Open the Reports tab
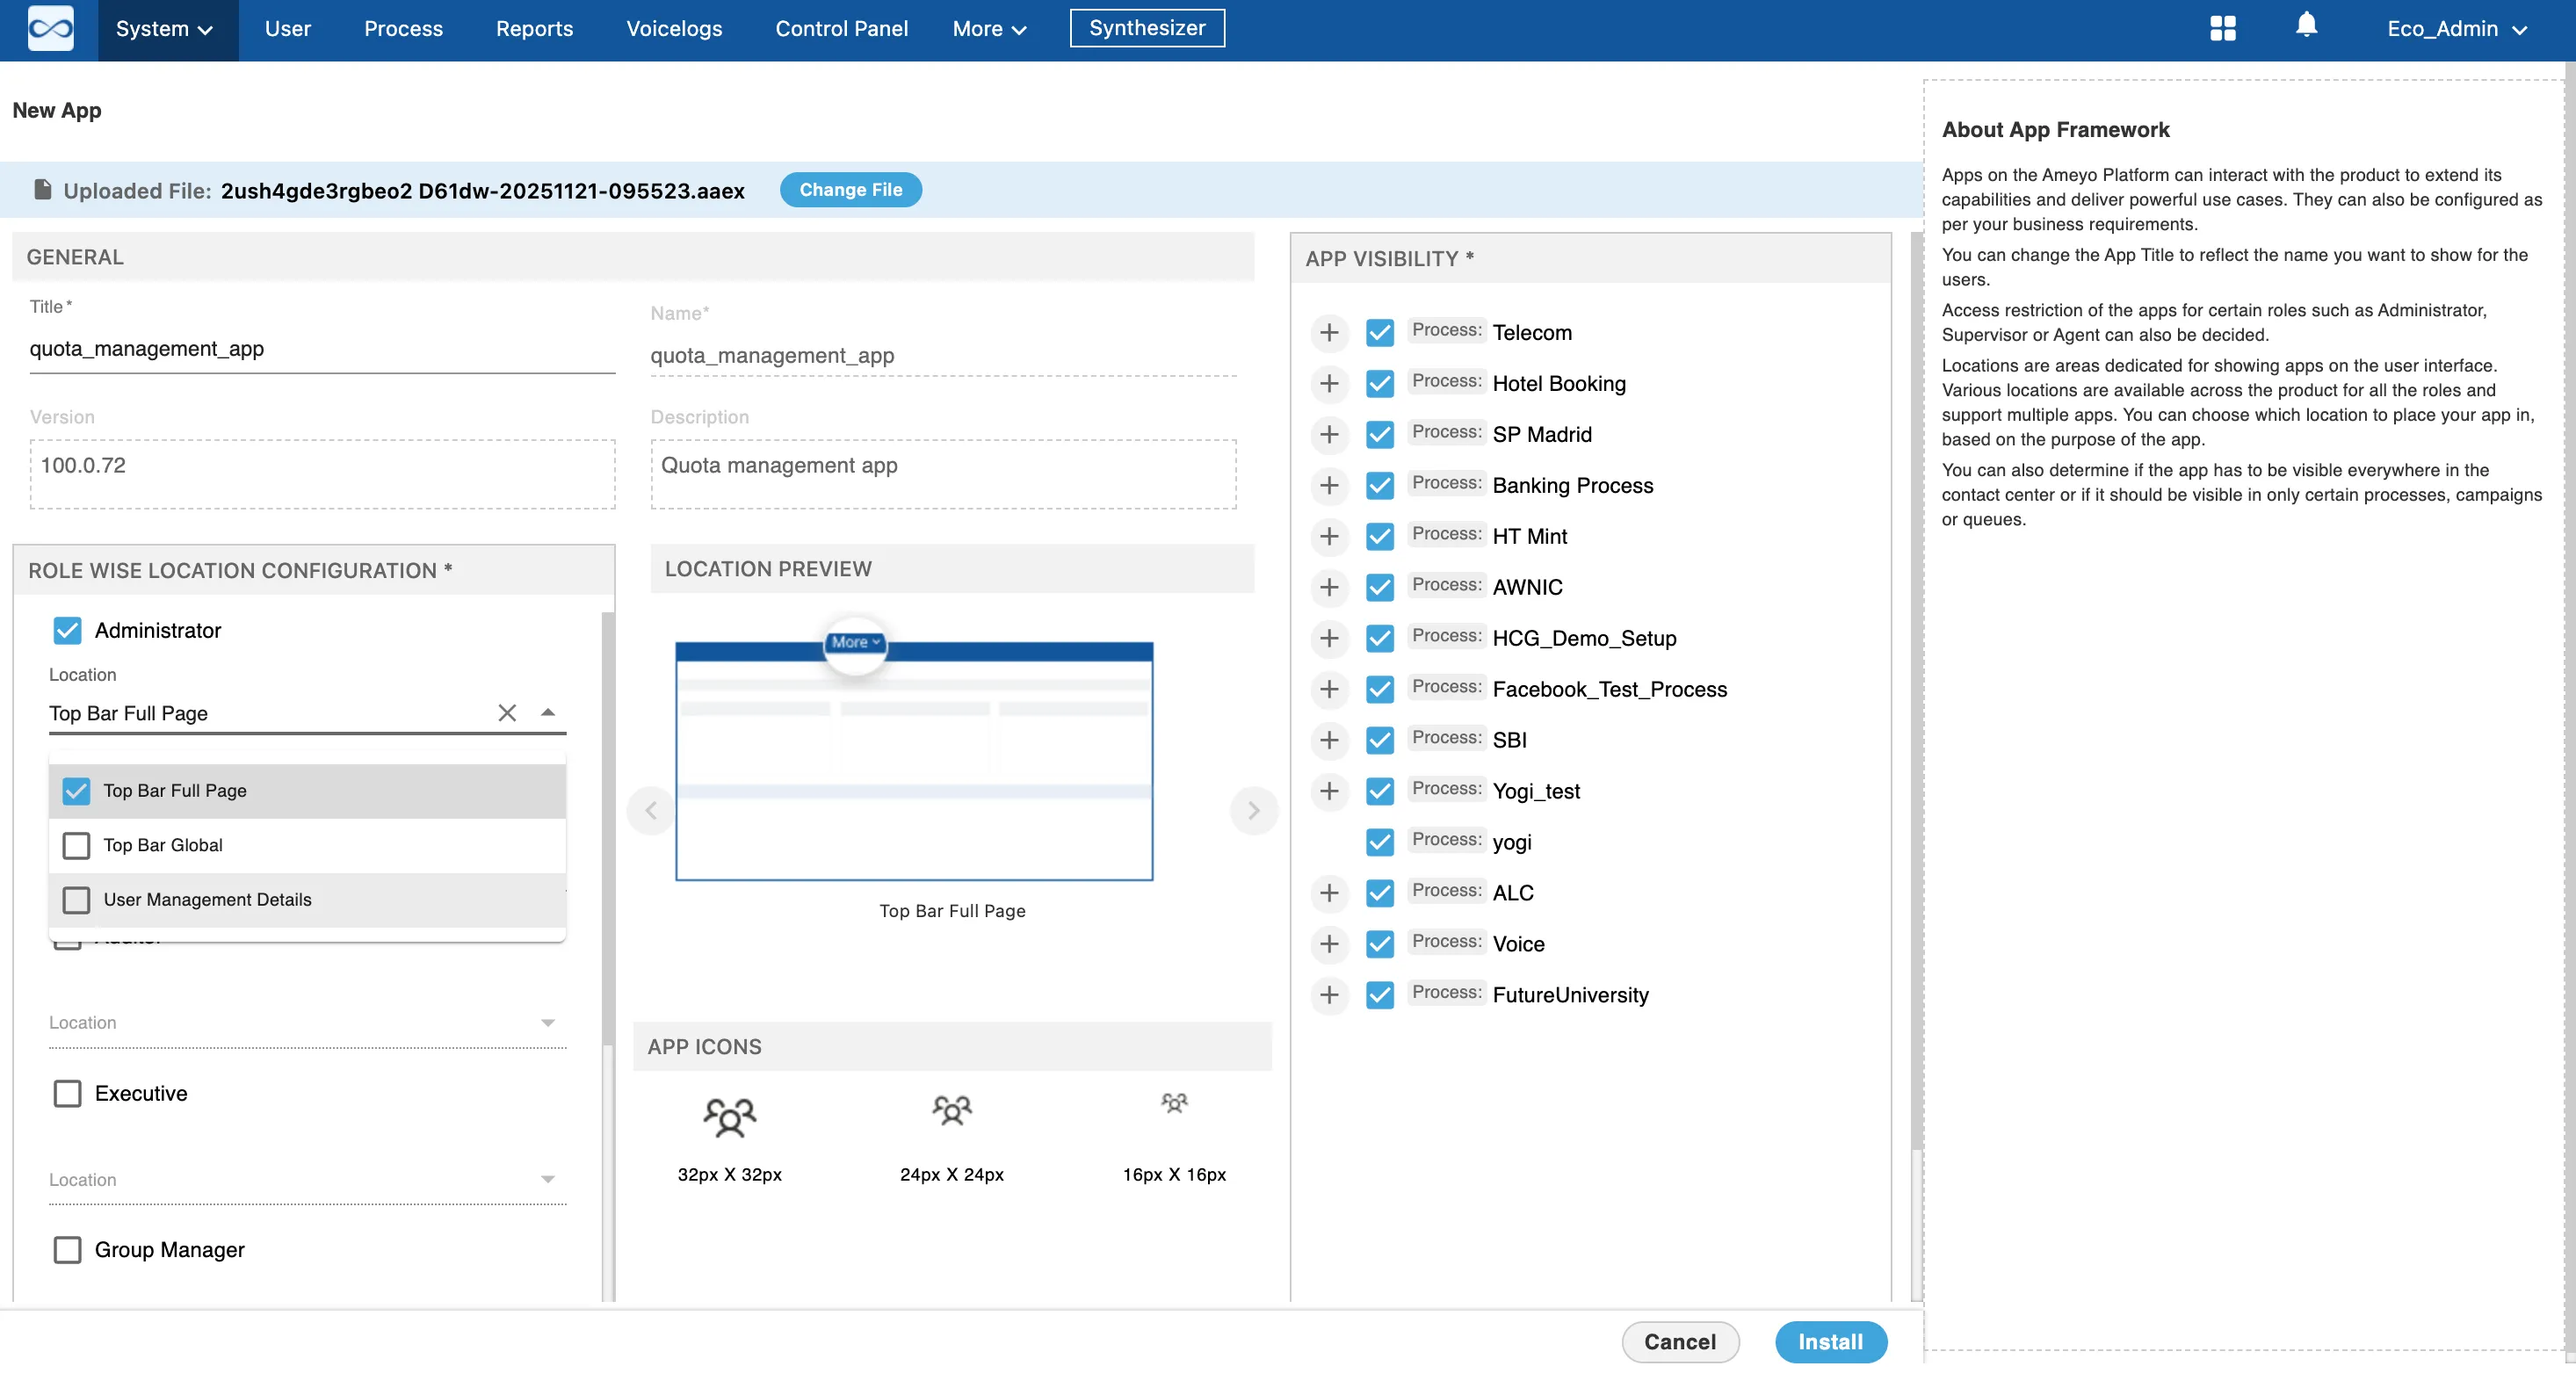 [534, 29]
